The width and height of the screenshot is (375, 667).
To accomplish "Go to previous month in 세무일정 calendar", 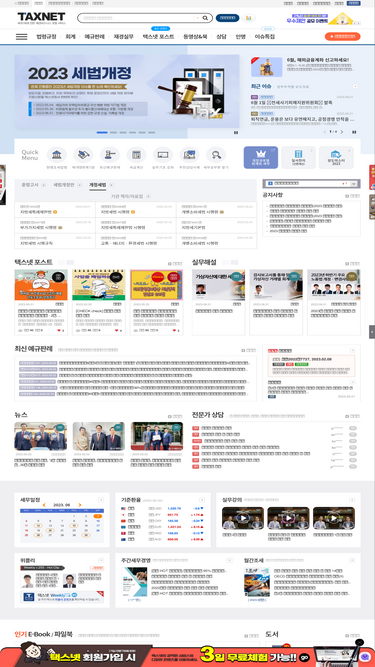I will [x=44, y=505].
